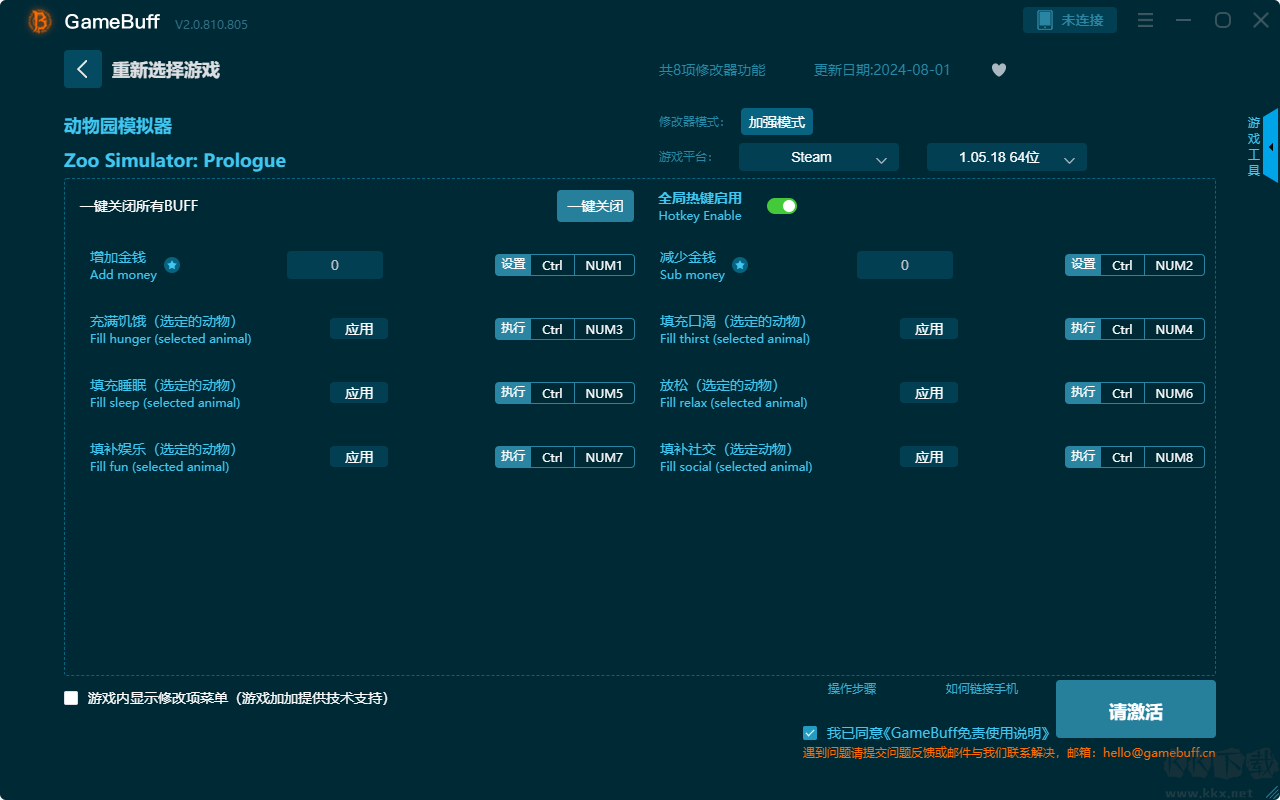Open the 1.05.18 64位 version dropdown
The image size is (1280, 800).
[1007, 157]
